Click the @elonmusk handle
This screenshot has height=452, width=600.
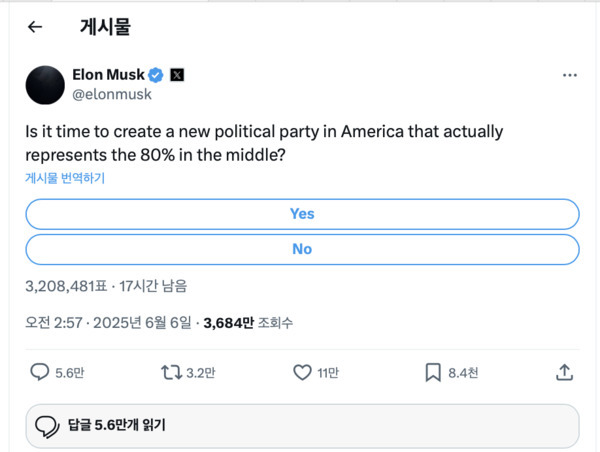[112, 93]
